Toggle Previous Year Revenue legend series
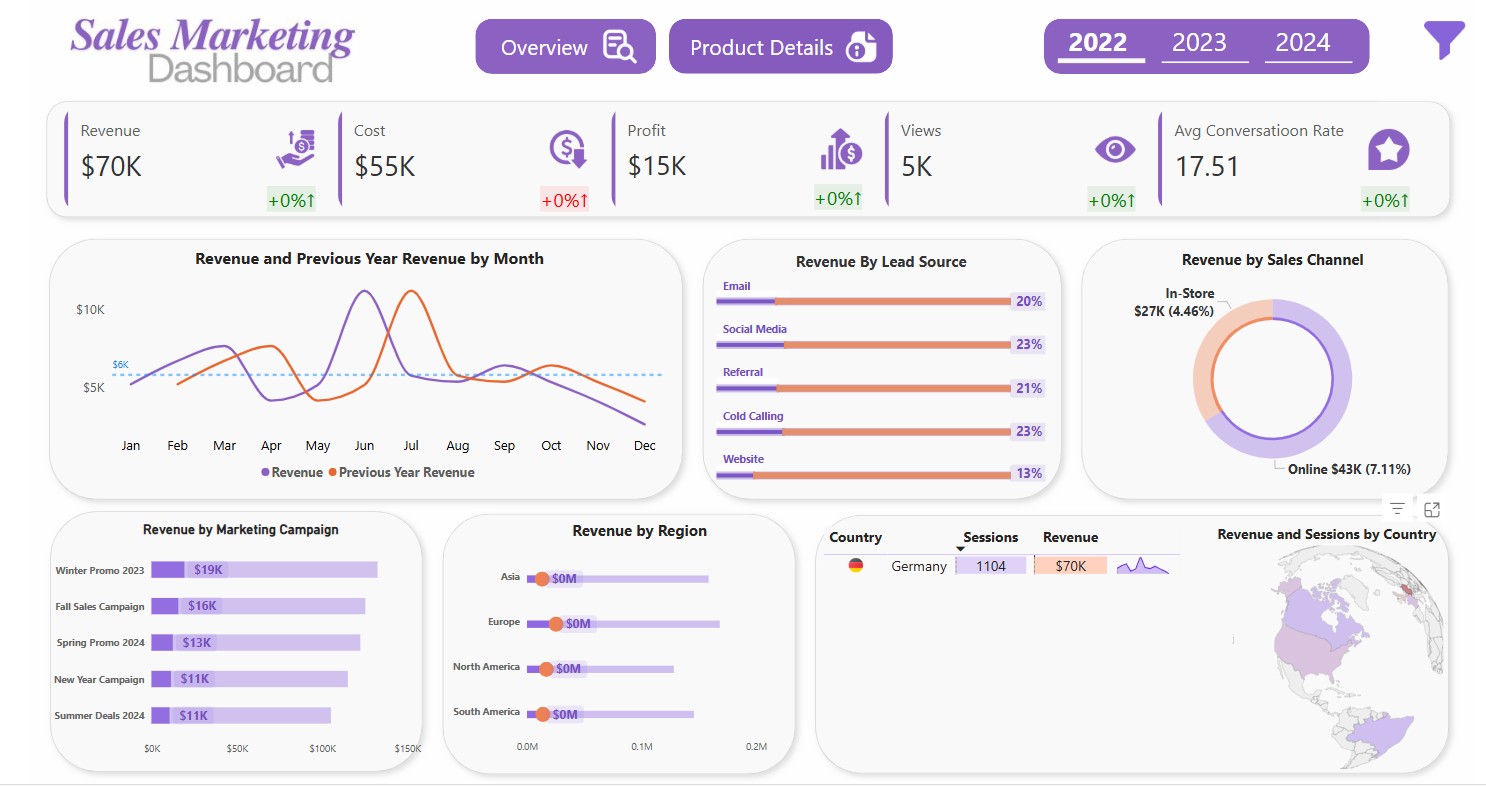 (x=402, y=472)
